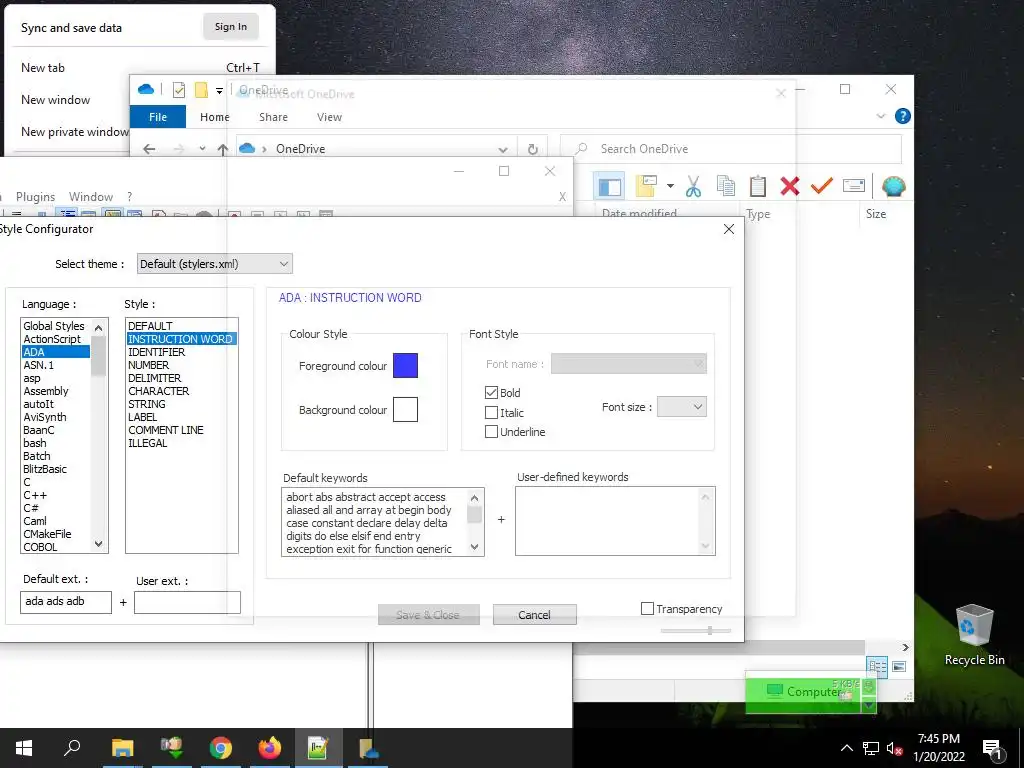Open the recent locations dropdown in Explorer
This screenshot has height=768, width=1024.
202,149
